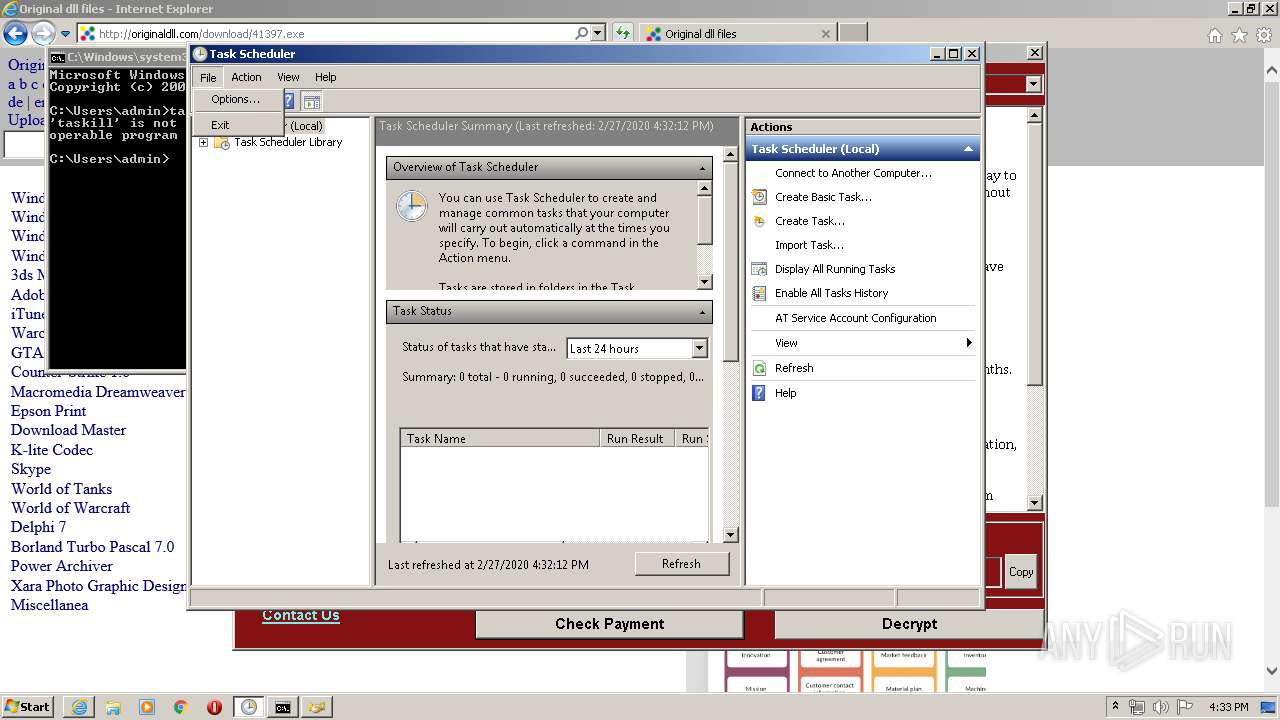1280x720 pixels.
Task: Click Connect to Another Computer... action
Action: click(853, 173)
